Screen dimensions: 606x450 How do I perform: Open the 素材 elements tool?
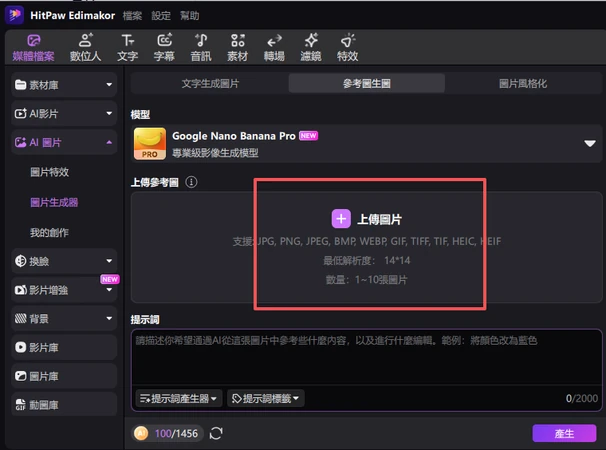tap(238, 48)
